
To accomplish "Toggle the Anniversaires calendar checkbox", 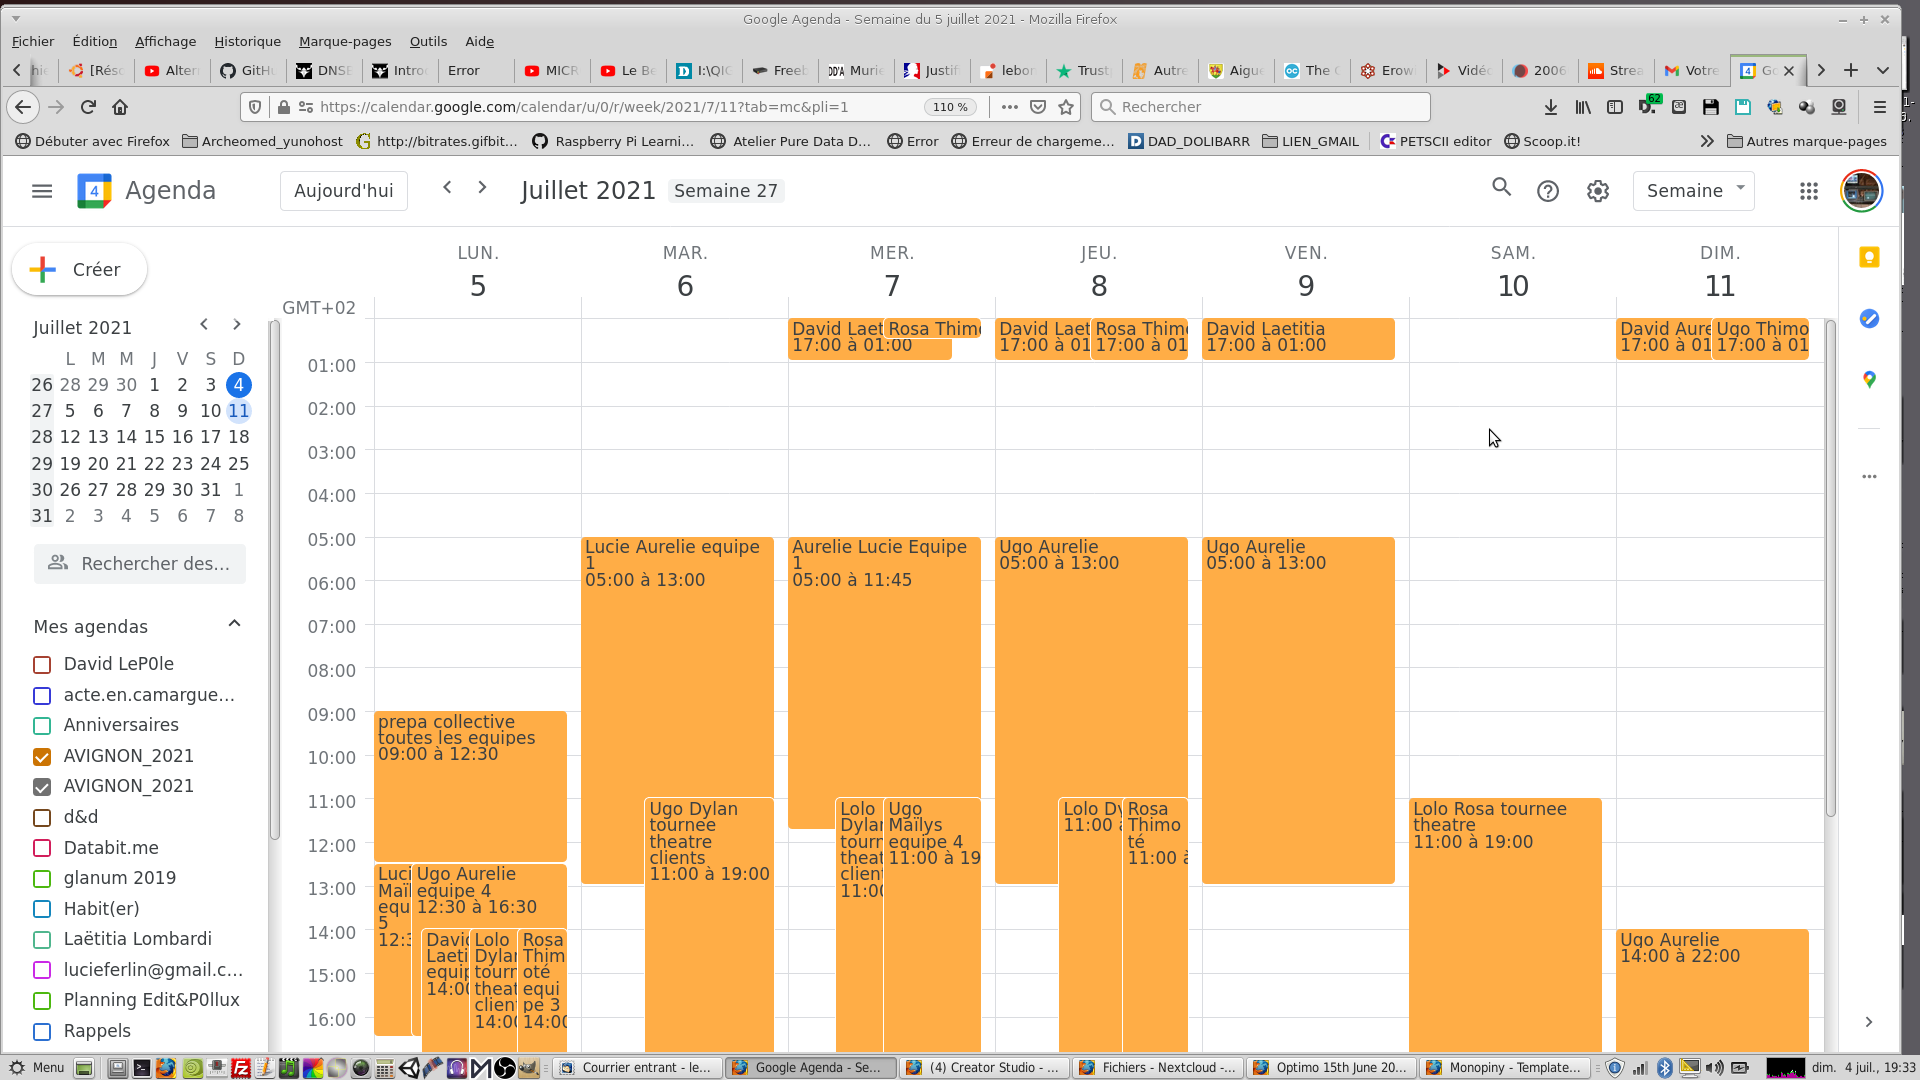I will coord(42,726).
